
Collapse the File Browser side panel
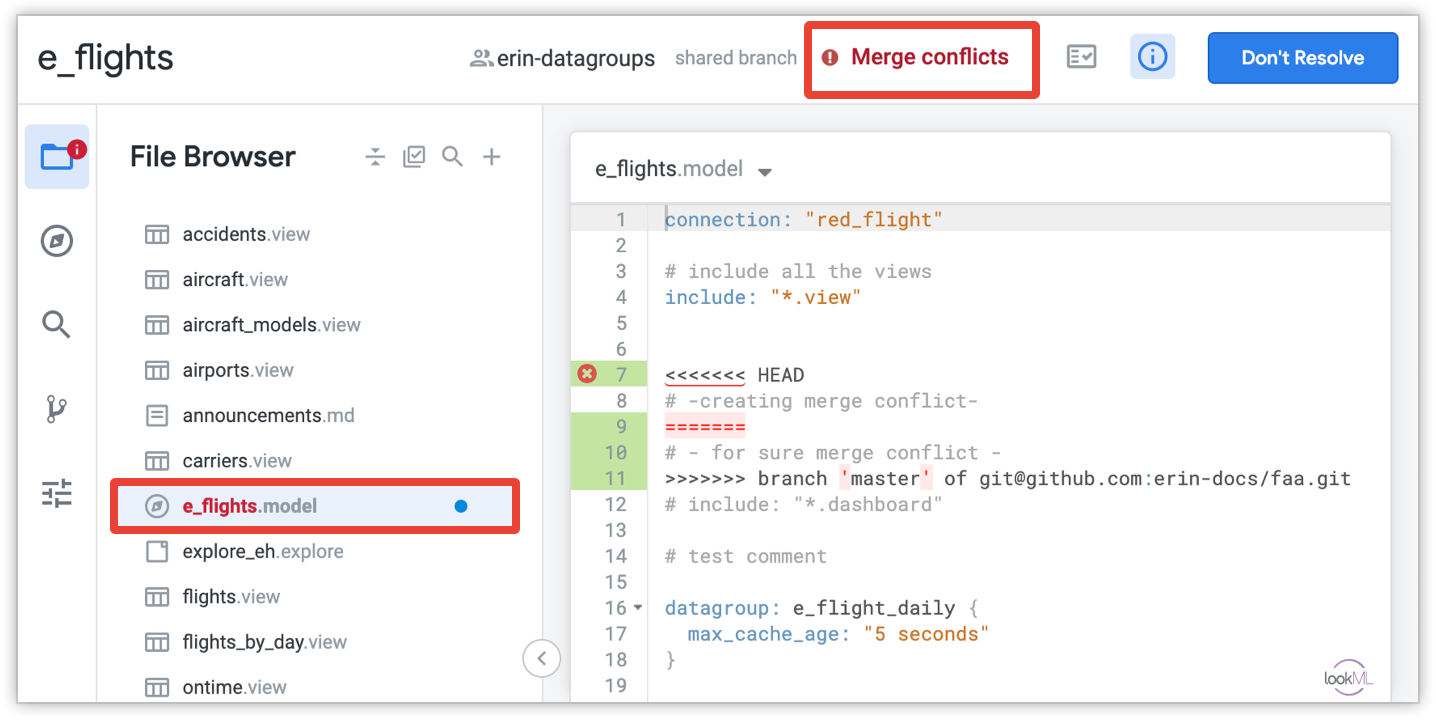pyautogui.click(x=541, y=658)
